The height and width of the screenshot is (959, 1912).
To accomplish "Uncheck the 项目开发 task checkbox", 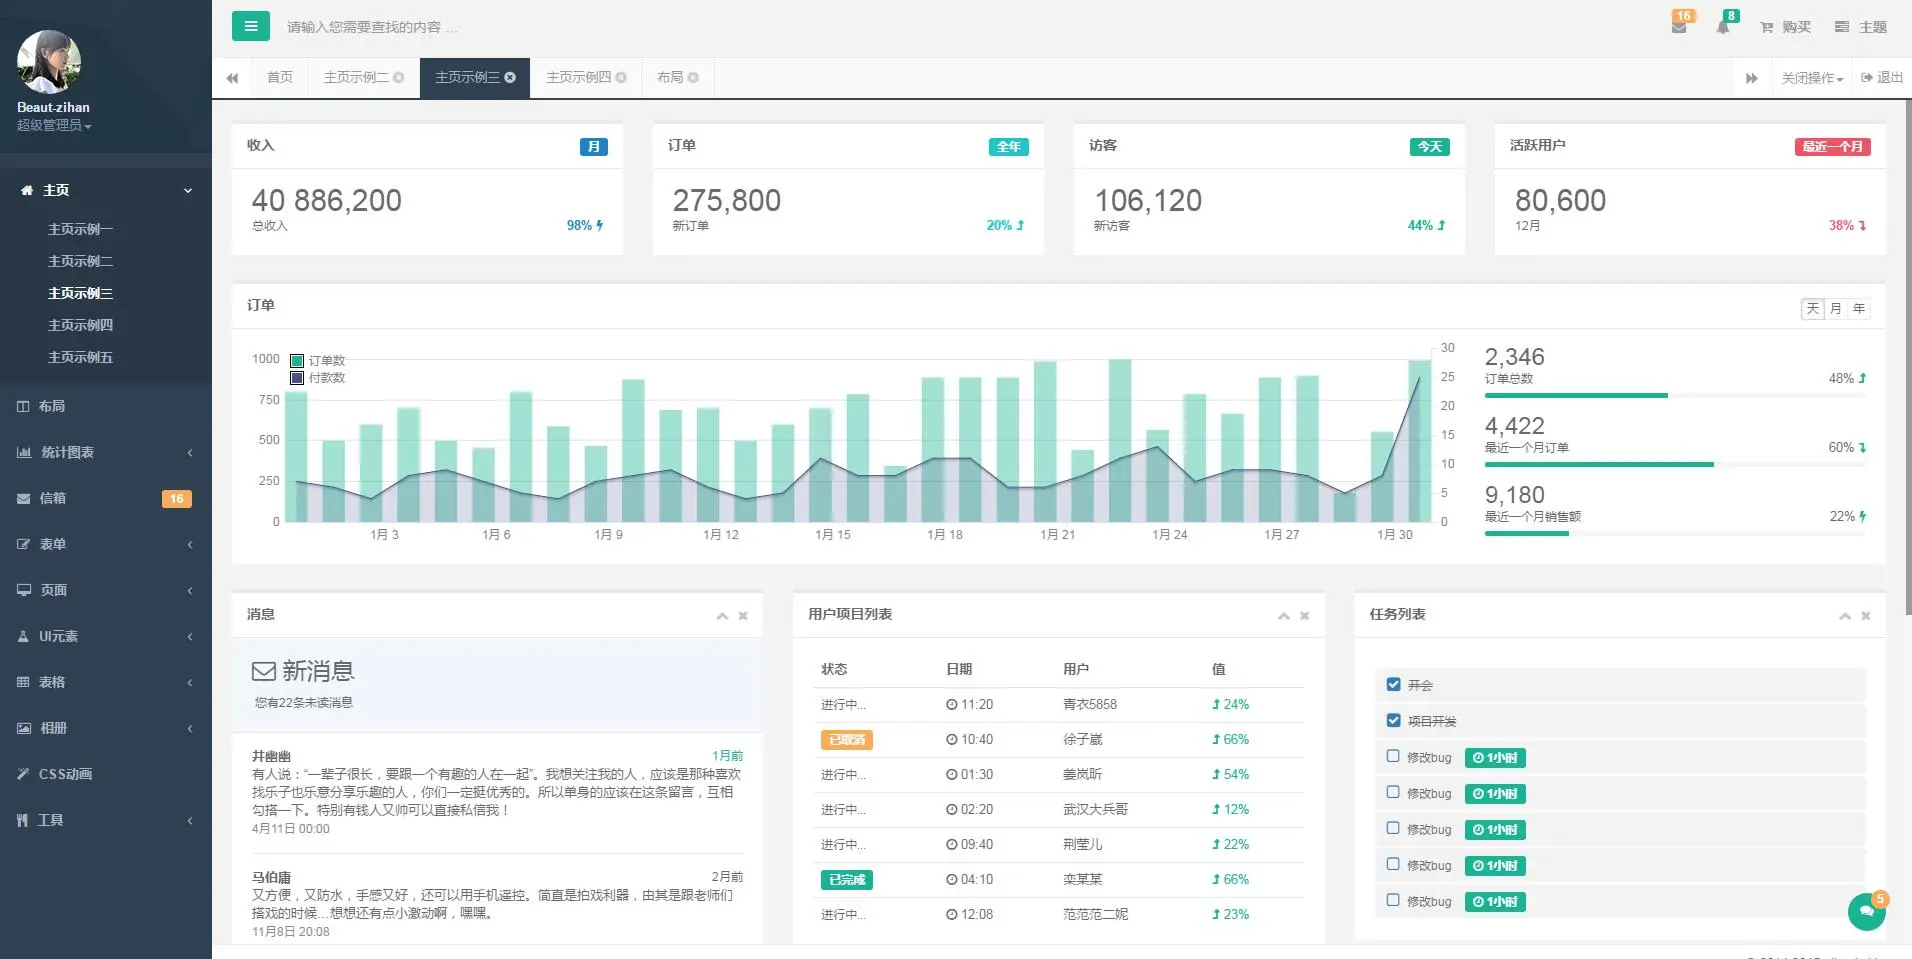I will tap(1393, 720).
